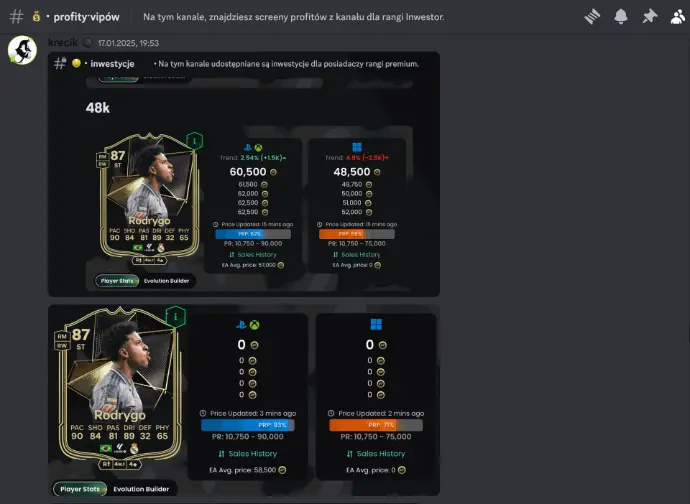This screenshot has width=690, height=504.
Task: Click the green info hexagon on lower Rodrygo card
Action: click(176, 316)
